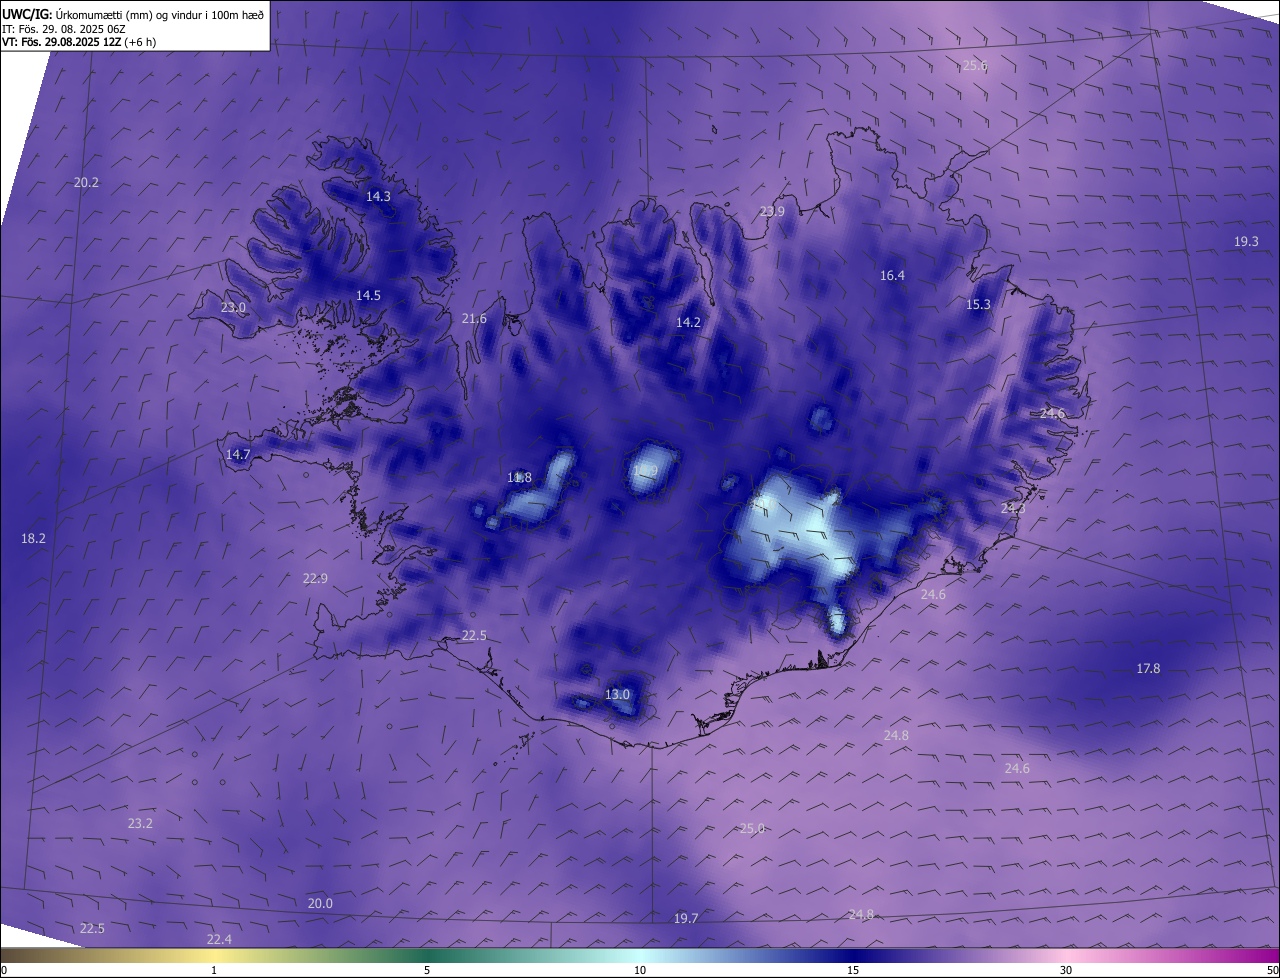This screenshot has width=1280, height=978.
Task: Click the 20.2 value label on the map
Action: (87, 183)
